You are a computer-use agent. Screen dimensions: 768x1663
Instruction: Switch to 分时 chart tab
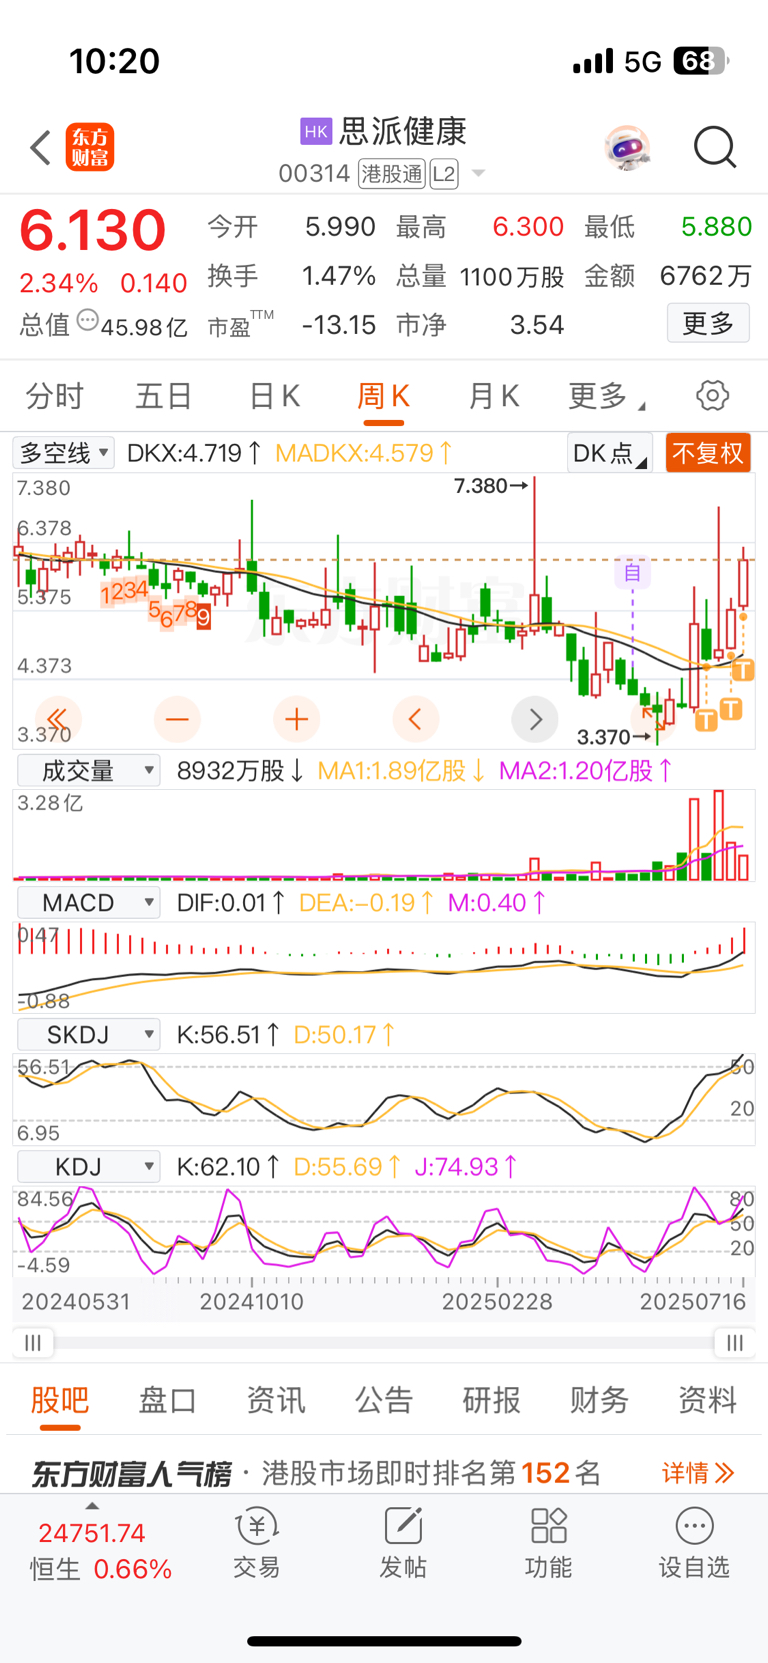click(55, 396)
